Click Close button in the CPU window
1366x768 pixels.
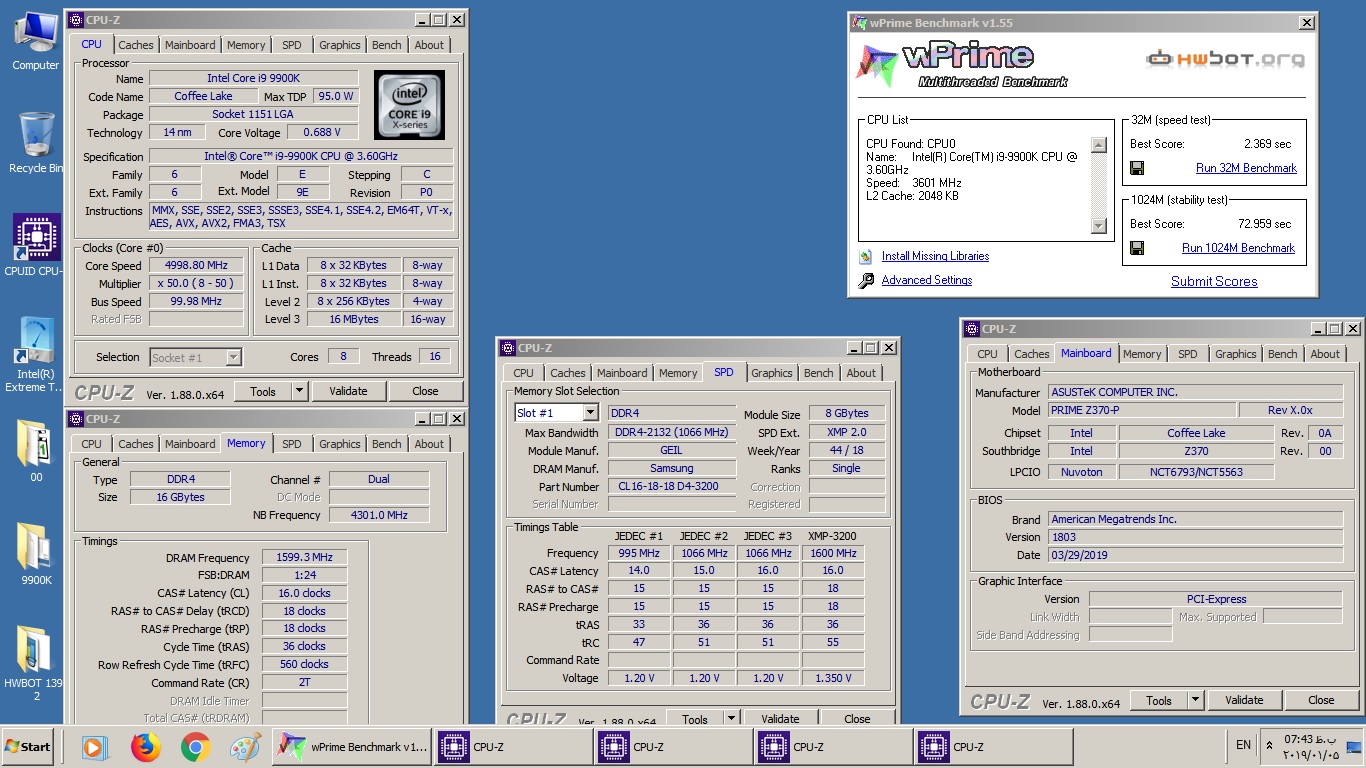(425, 391)
